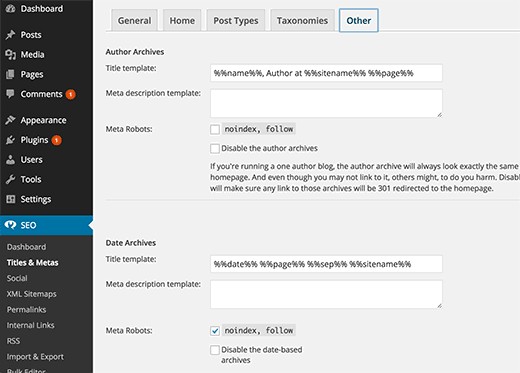This screenshot has height=373, width=520.
Task: Click the Author Archives title template field
Action: 326,73
